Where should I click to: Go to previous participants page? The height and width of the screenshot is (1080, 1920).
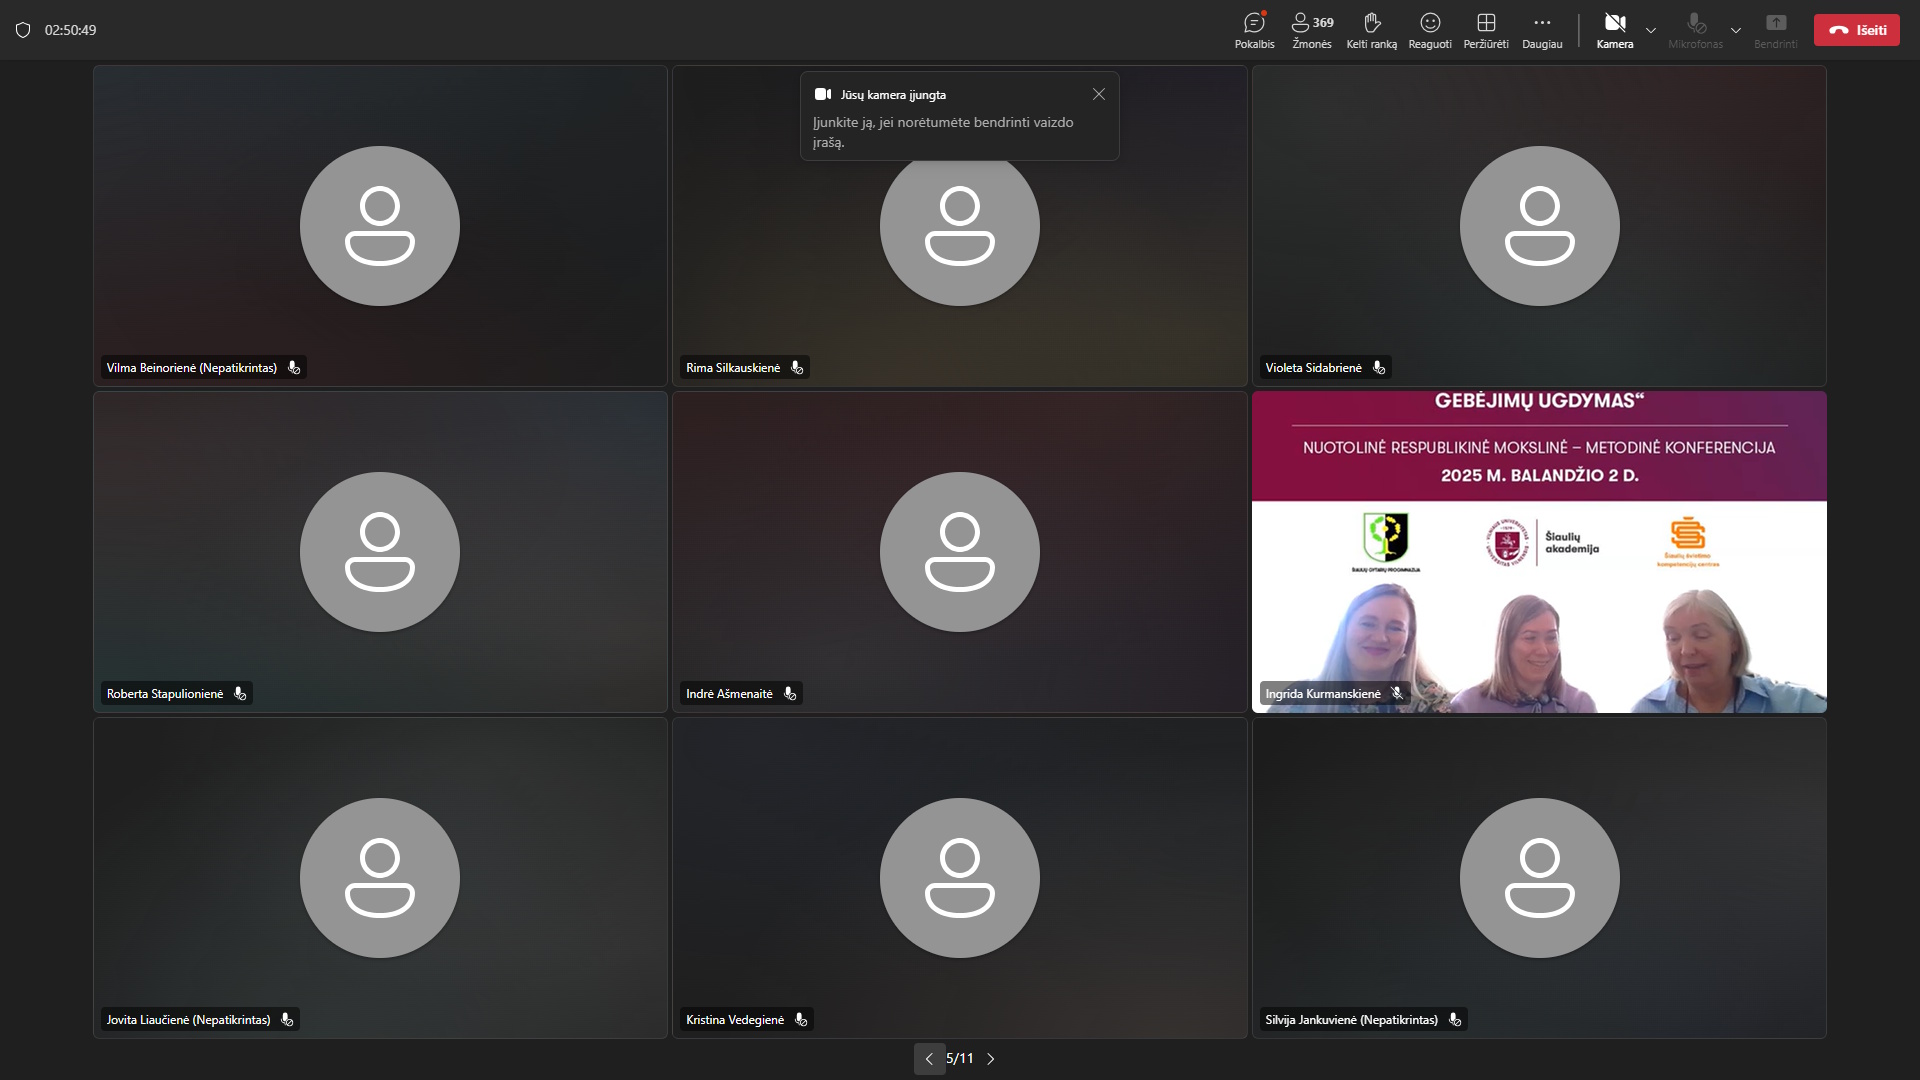[928, 1058]
